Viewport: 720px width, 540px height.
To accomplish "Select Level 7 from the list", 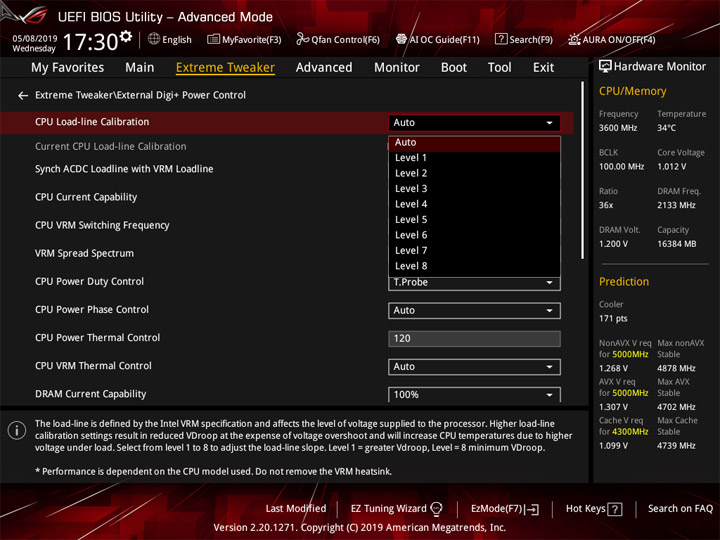I will click(x=474, y=251).
